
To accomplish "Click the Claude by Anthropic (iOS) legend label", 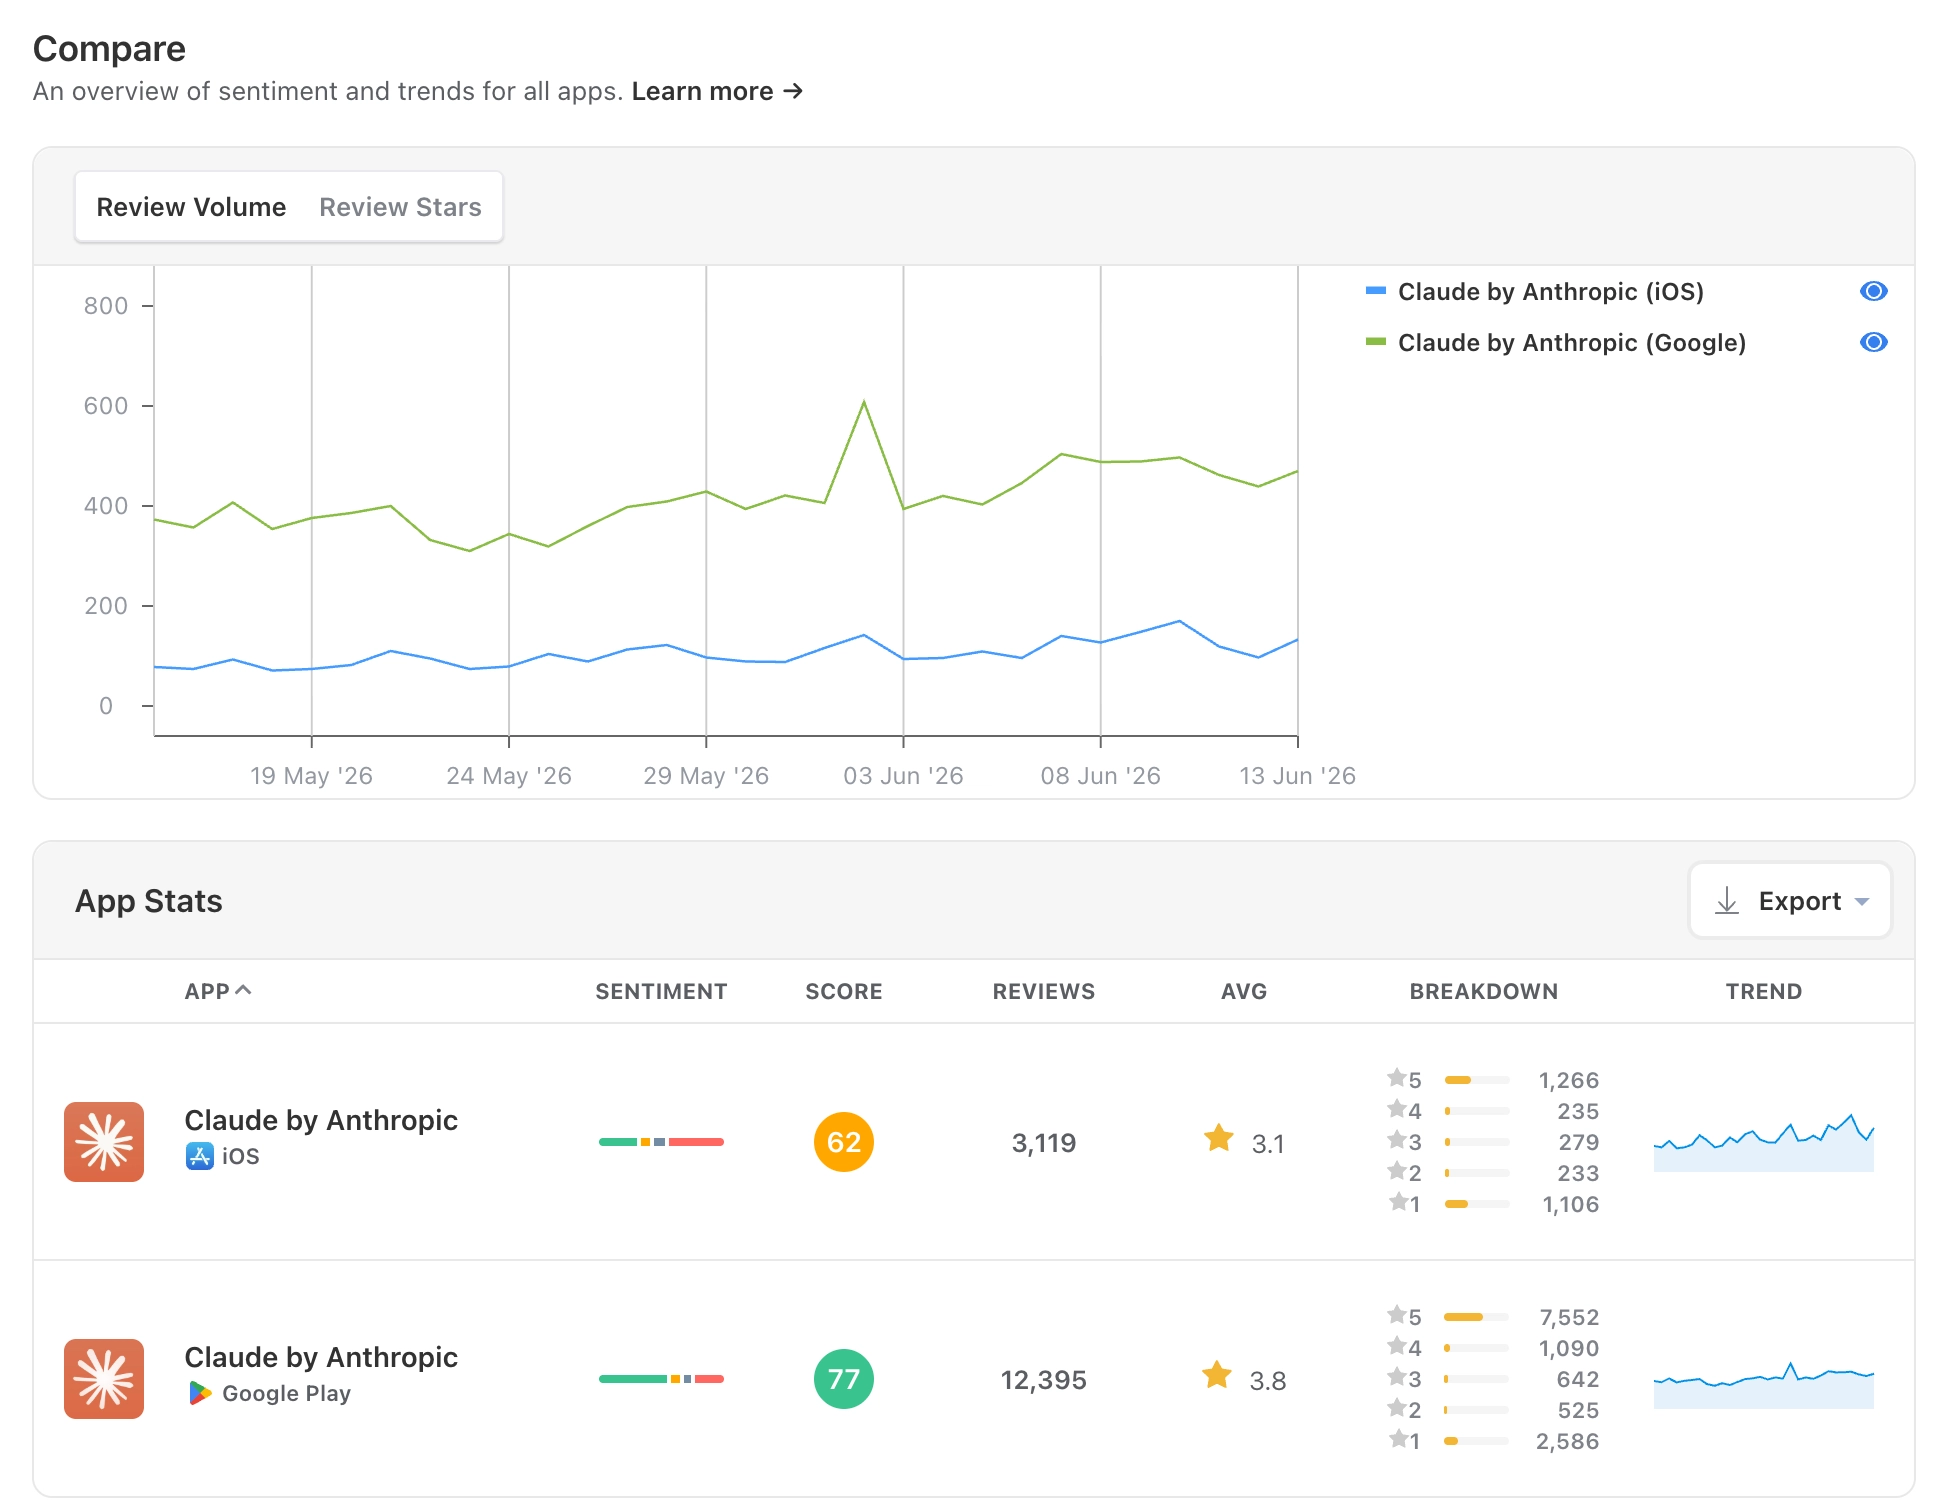I will coord(1551,292).
